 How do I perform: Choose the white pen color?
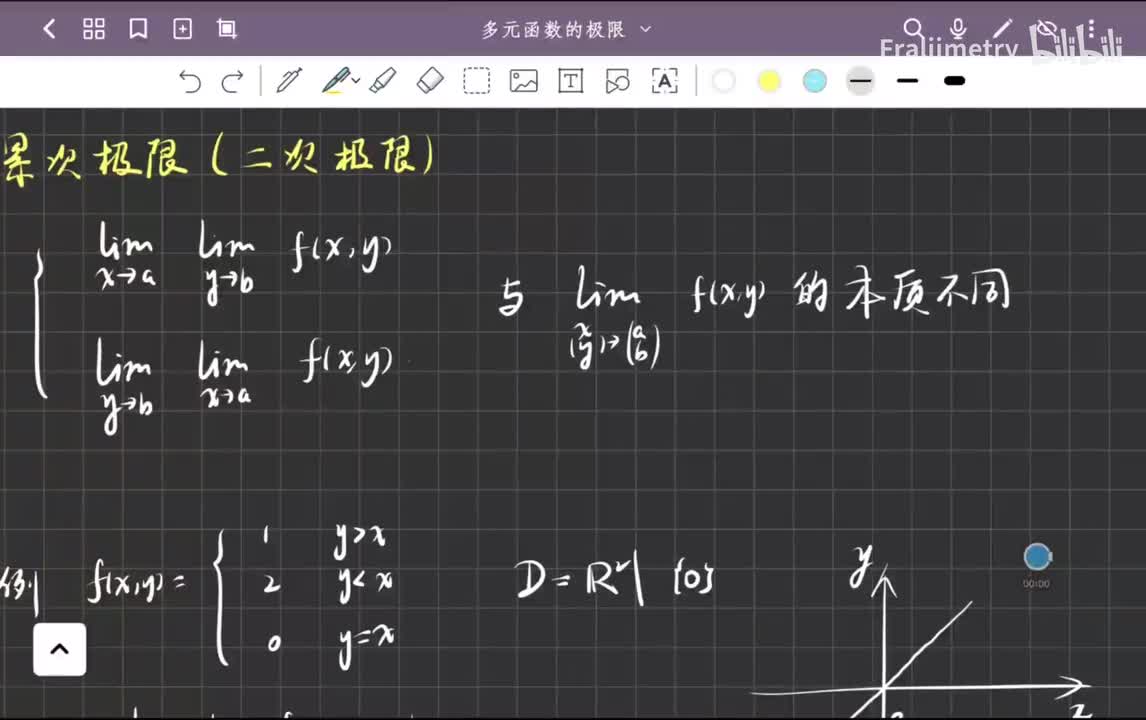723,81
